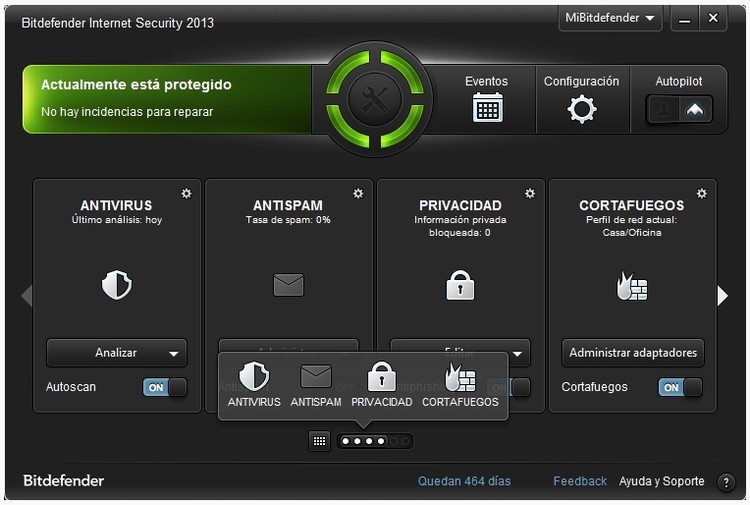This screenshot has width=750, height=505.
Task: Click the central wrench repair icon
Action: coord(375,99)
